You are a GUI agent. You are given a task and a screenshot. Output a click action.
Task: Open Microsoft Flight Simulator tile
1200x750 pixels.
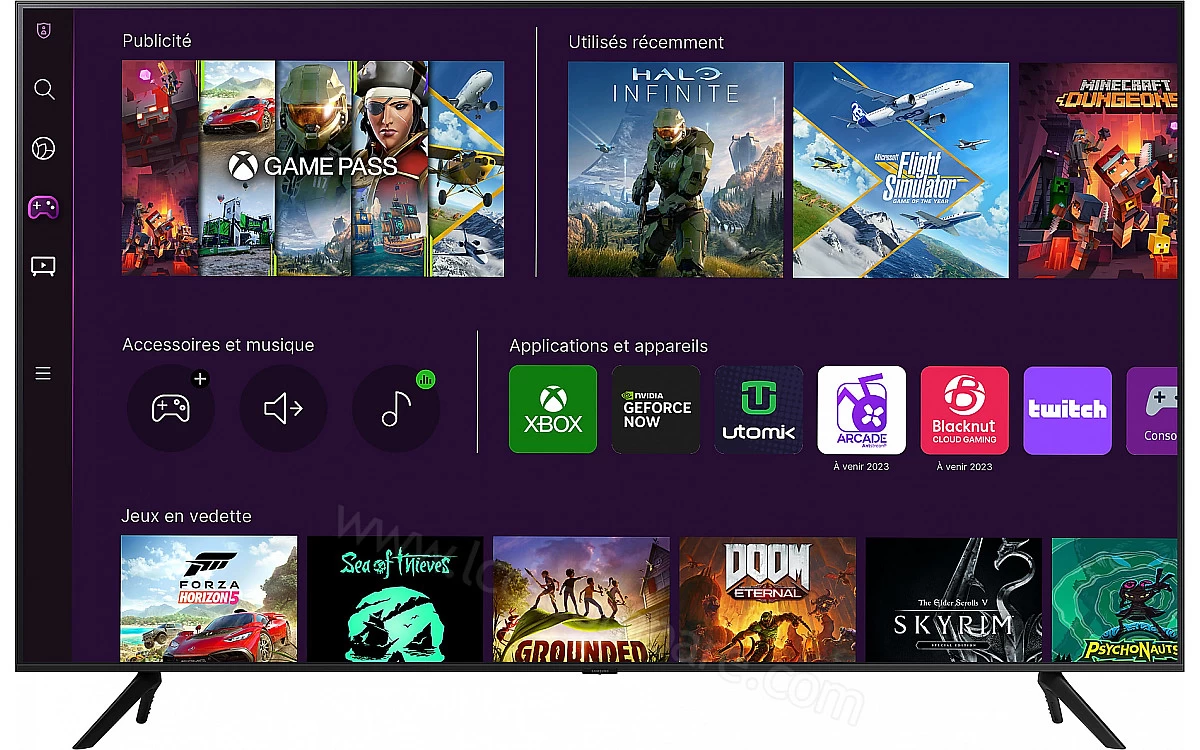(x=901, y=170)
